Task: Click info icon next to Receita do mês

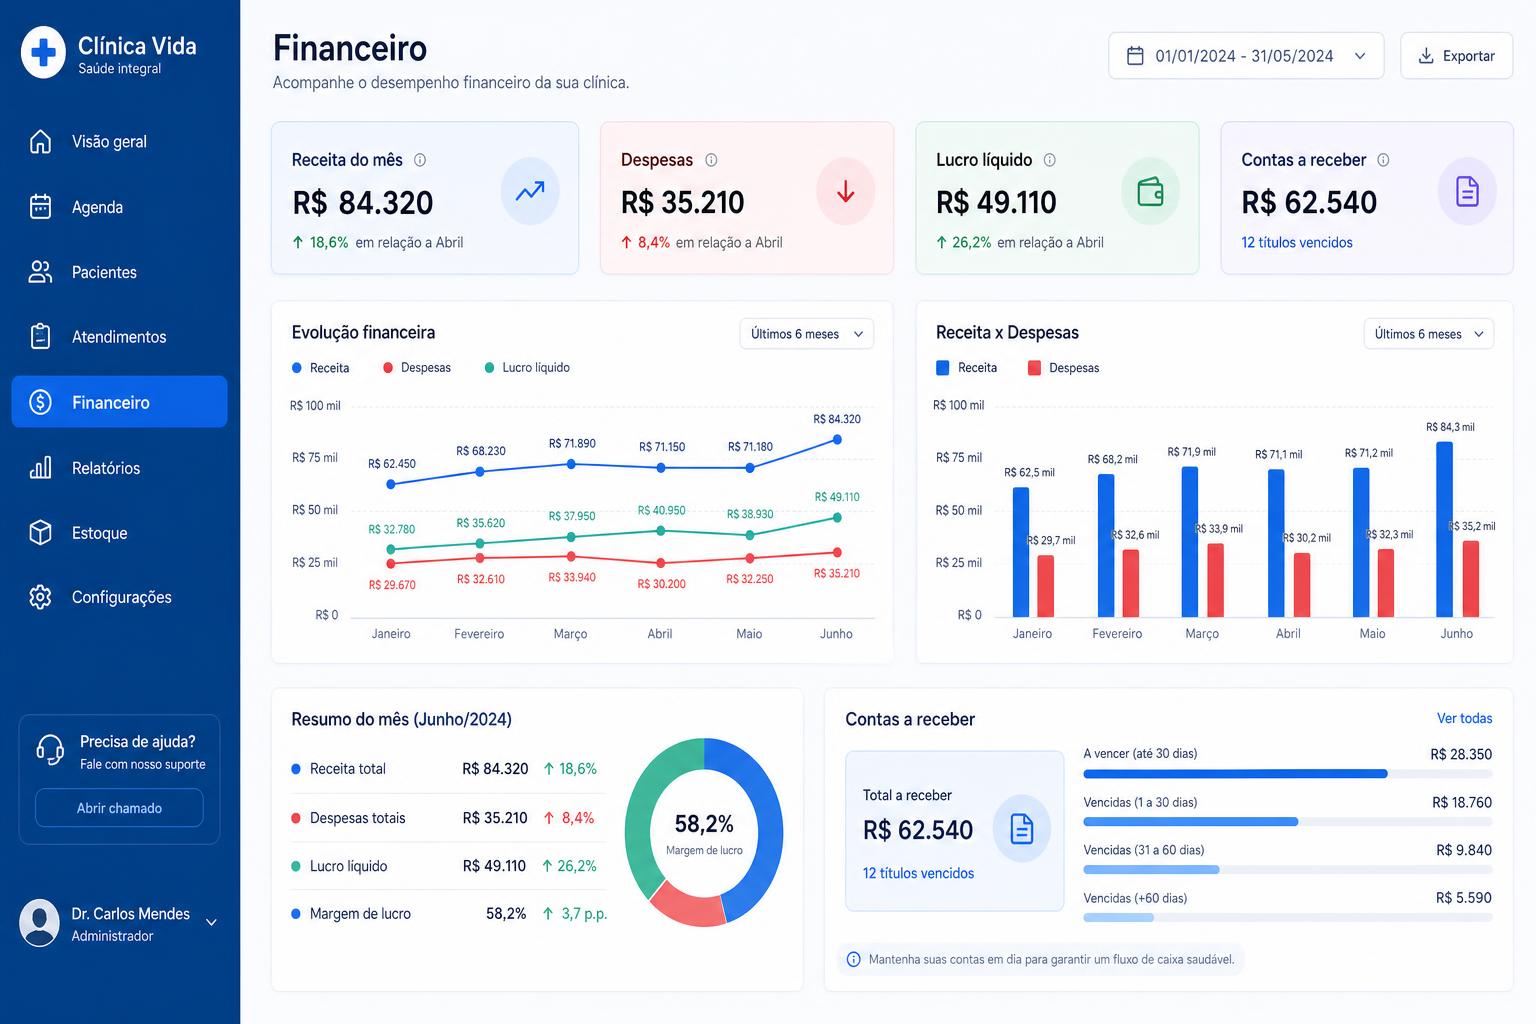Action: point(420,160)
